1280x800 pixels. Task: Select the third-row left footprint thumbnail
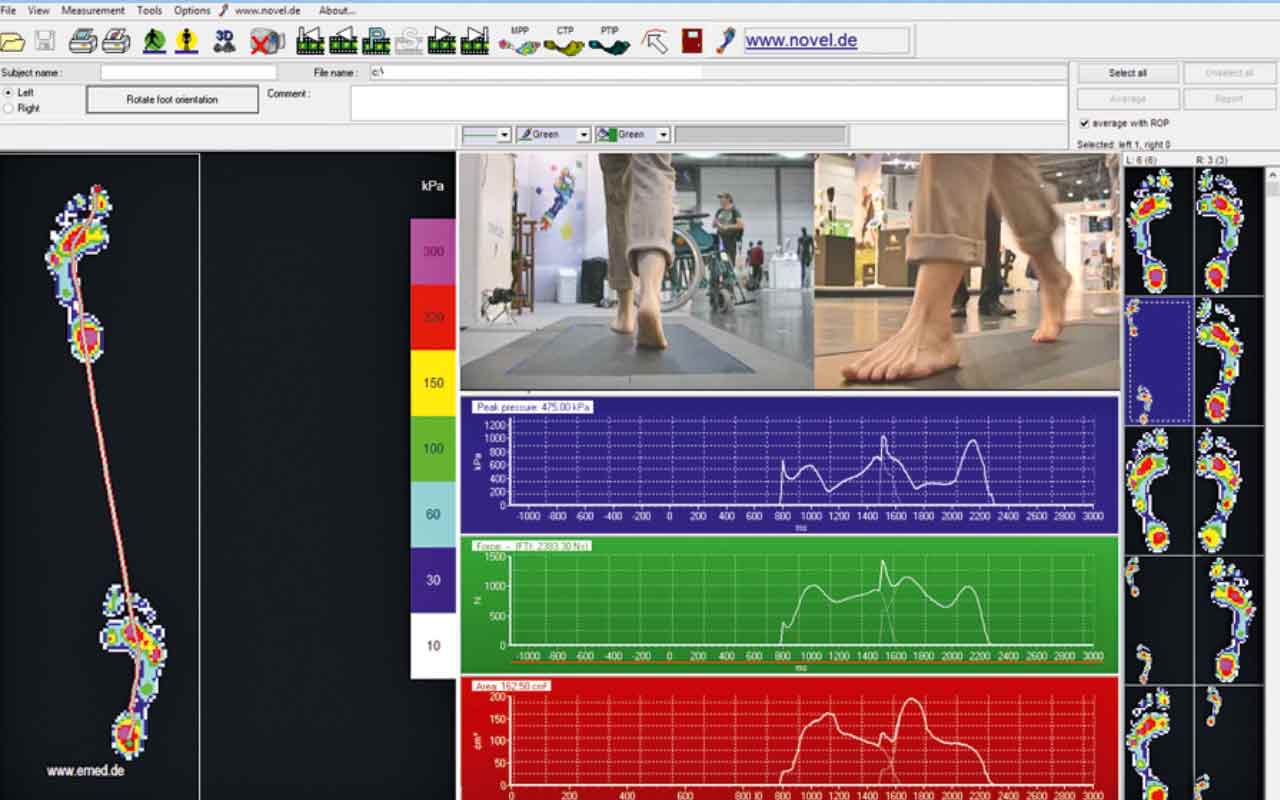click(x=1158, y=491)
